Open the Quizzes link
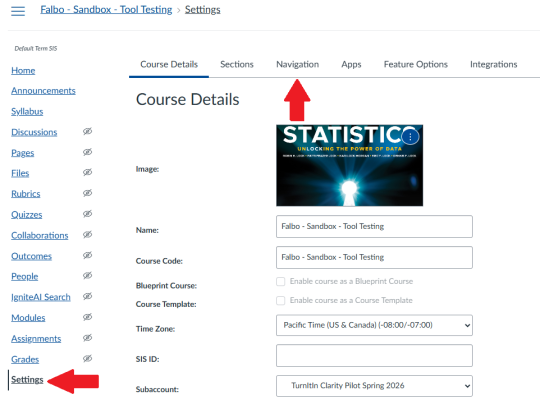 click(x=27, y=215)
